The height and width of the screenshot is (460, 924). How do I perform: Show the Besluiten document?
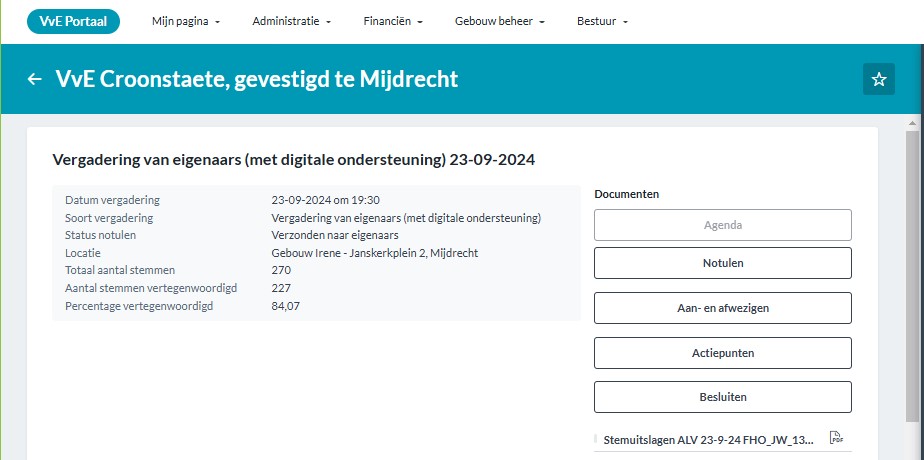722,397
